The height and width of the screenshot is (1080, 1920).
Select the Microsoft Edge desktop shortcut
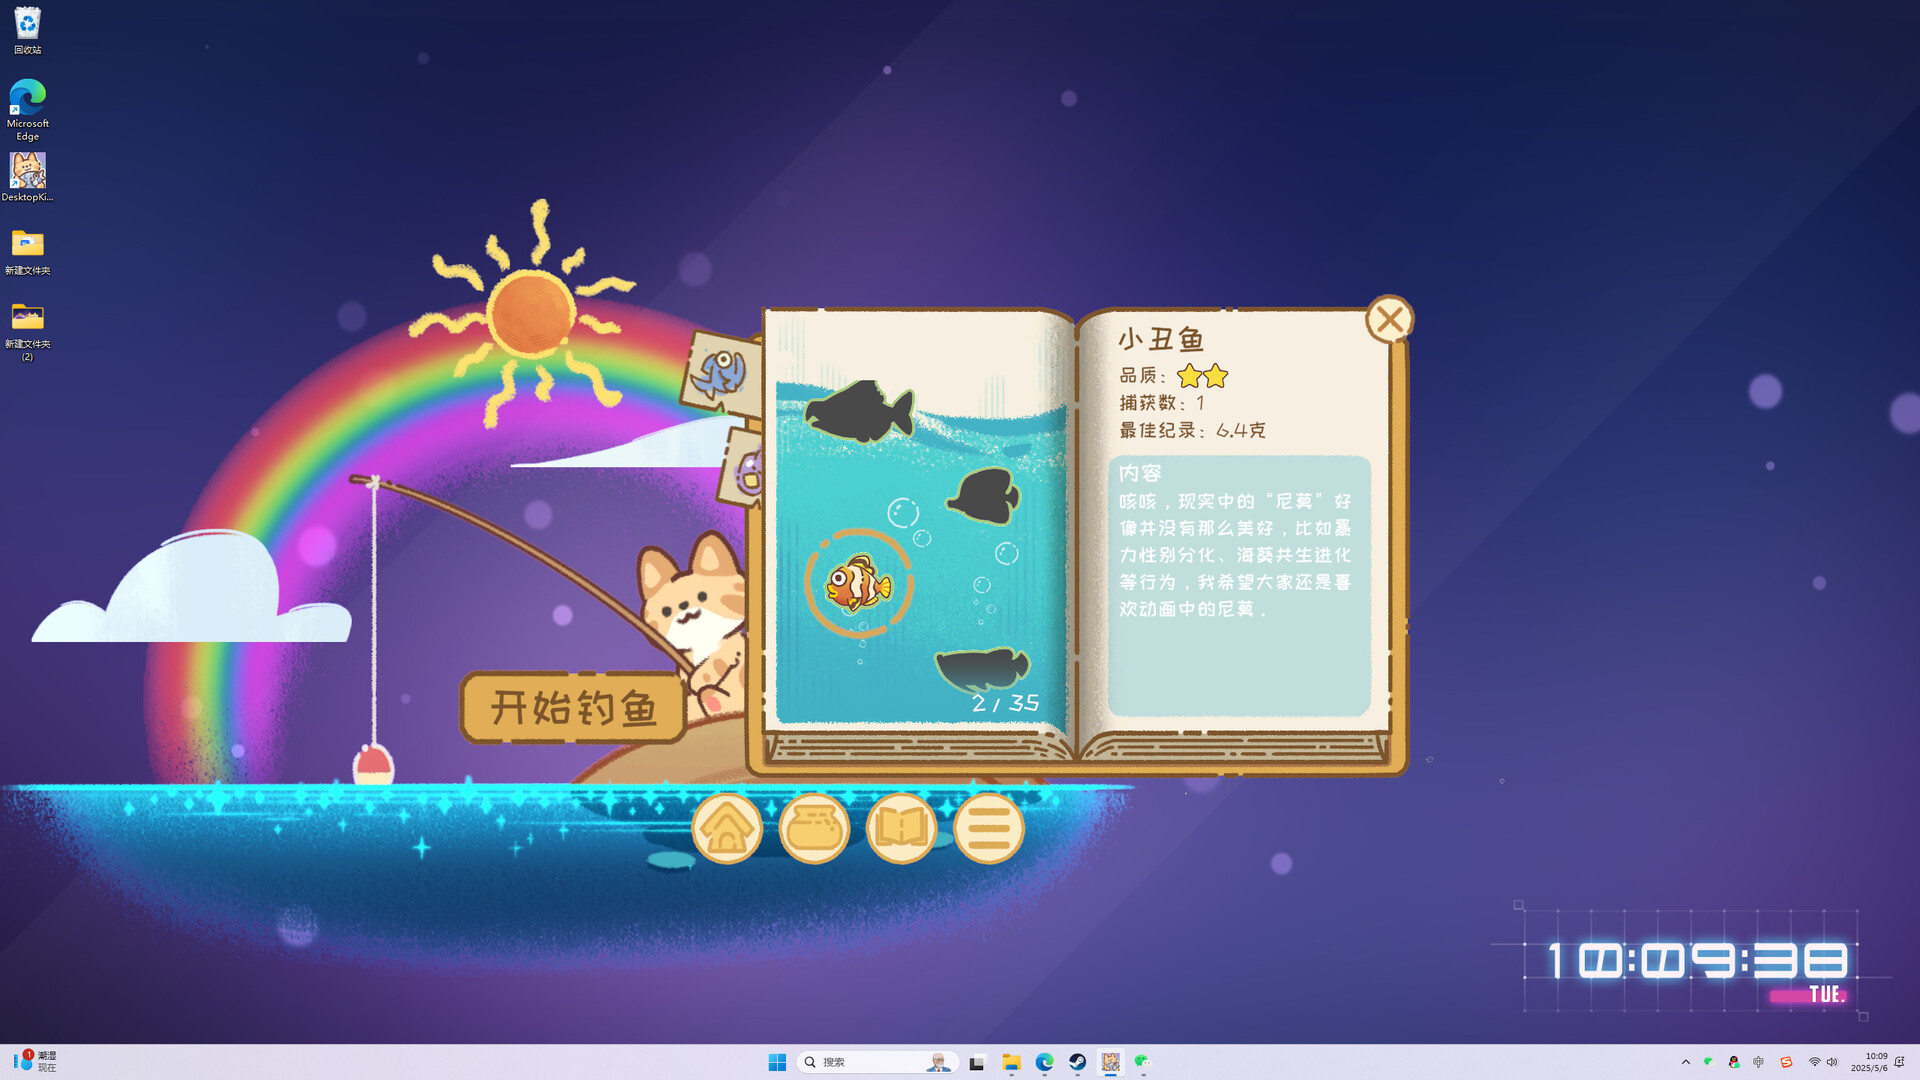coord(27,110)
